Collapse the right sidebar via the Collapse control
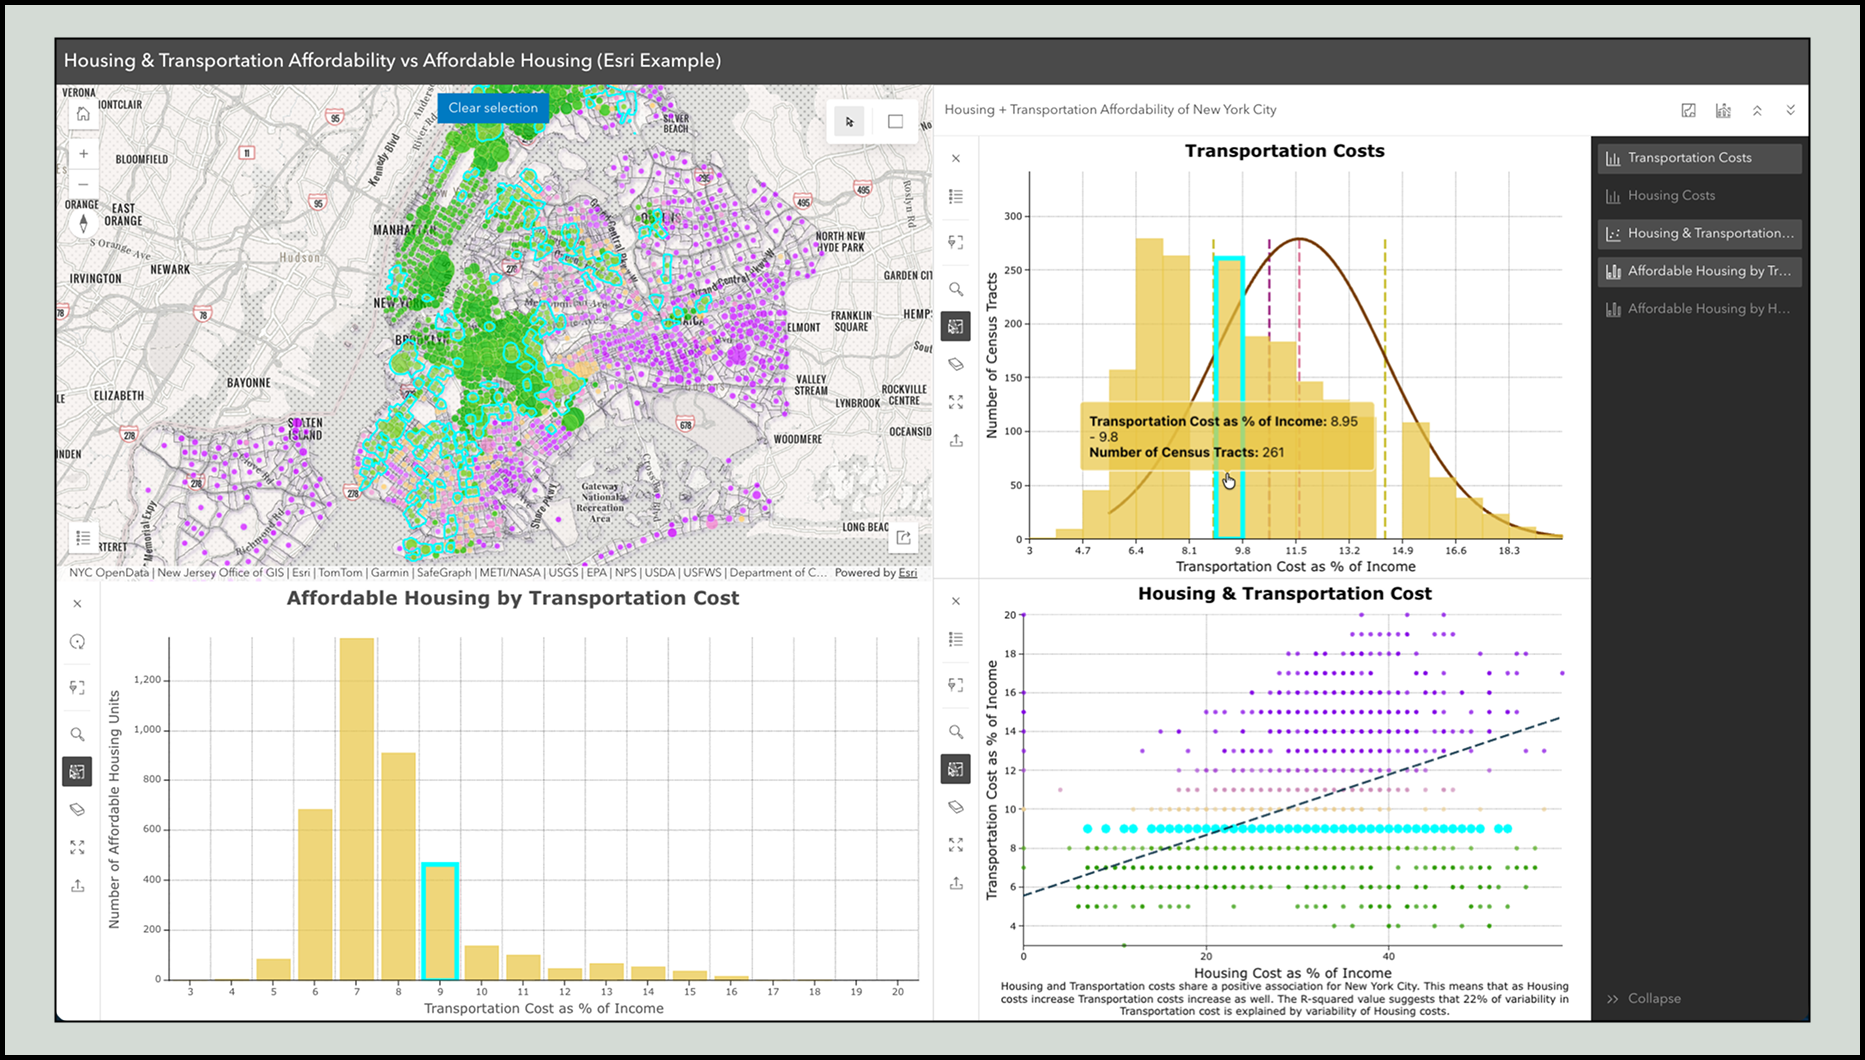 [x=1643, y=997]
